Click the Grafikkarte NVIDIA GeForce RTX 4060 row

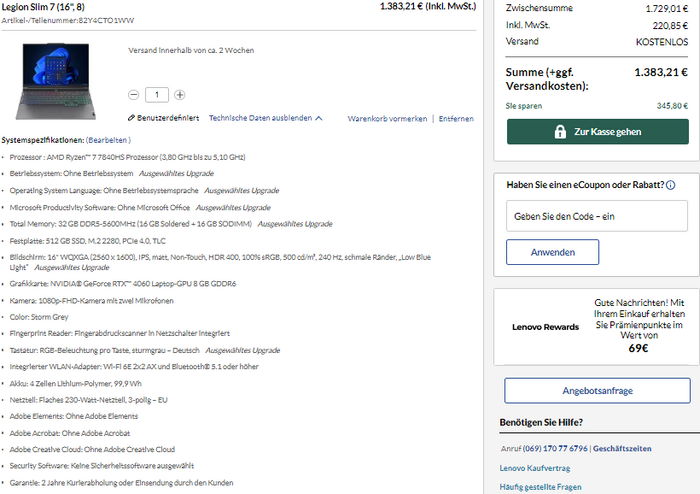[x=123, y=284]
